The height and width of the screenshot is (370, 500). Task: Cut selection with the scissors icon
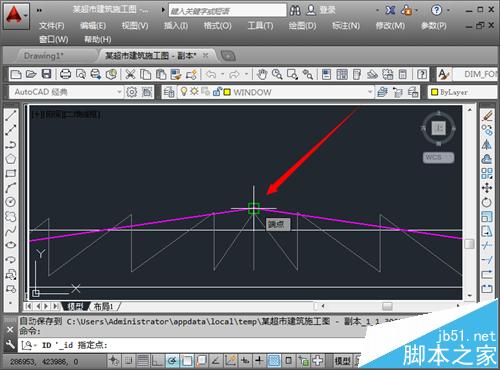click(130, 74)
